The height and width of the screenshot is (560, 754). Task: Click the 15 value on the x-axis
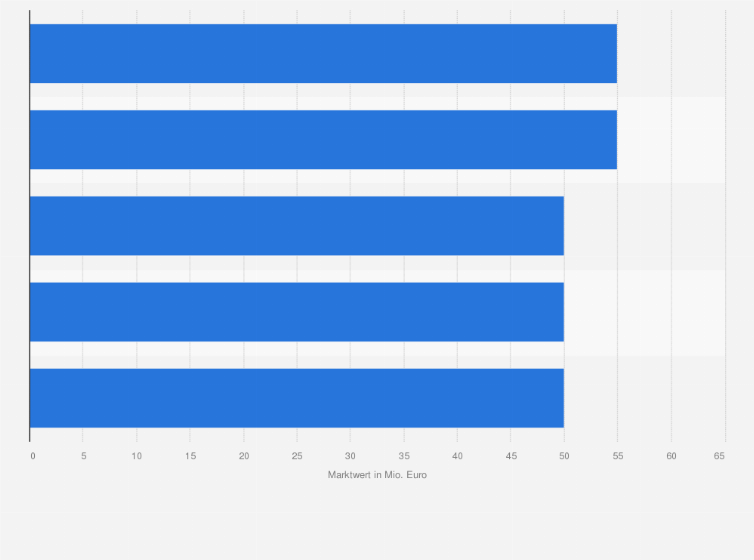click(190, 456)
